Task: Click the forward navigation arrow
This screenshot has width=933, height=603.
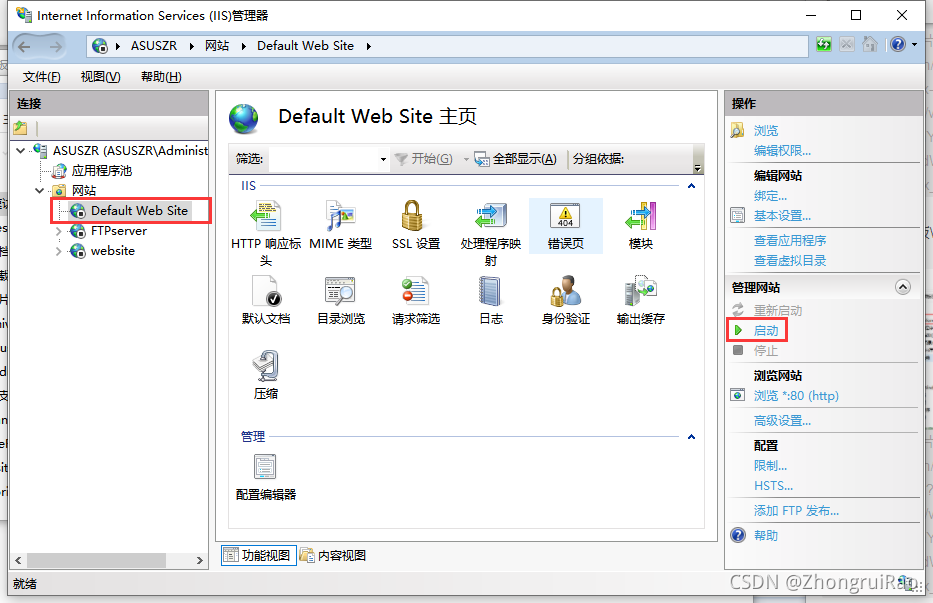Action: (55, 46)
